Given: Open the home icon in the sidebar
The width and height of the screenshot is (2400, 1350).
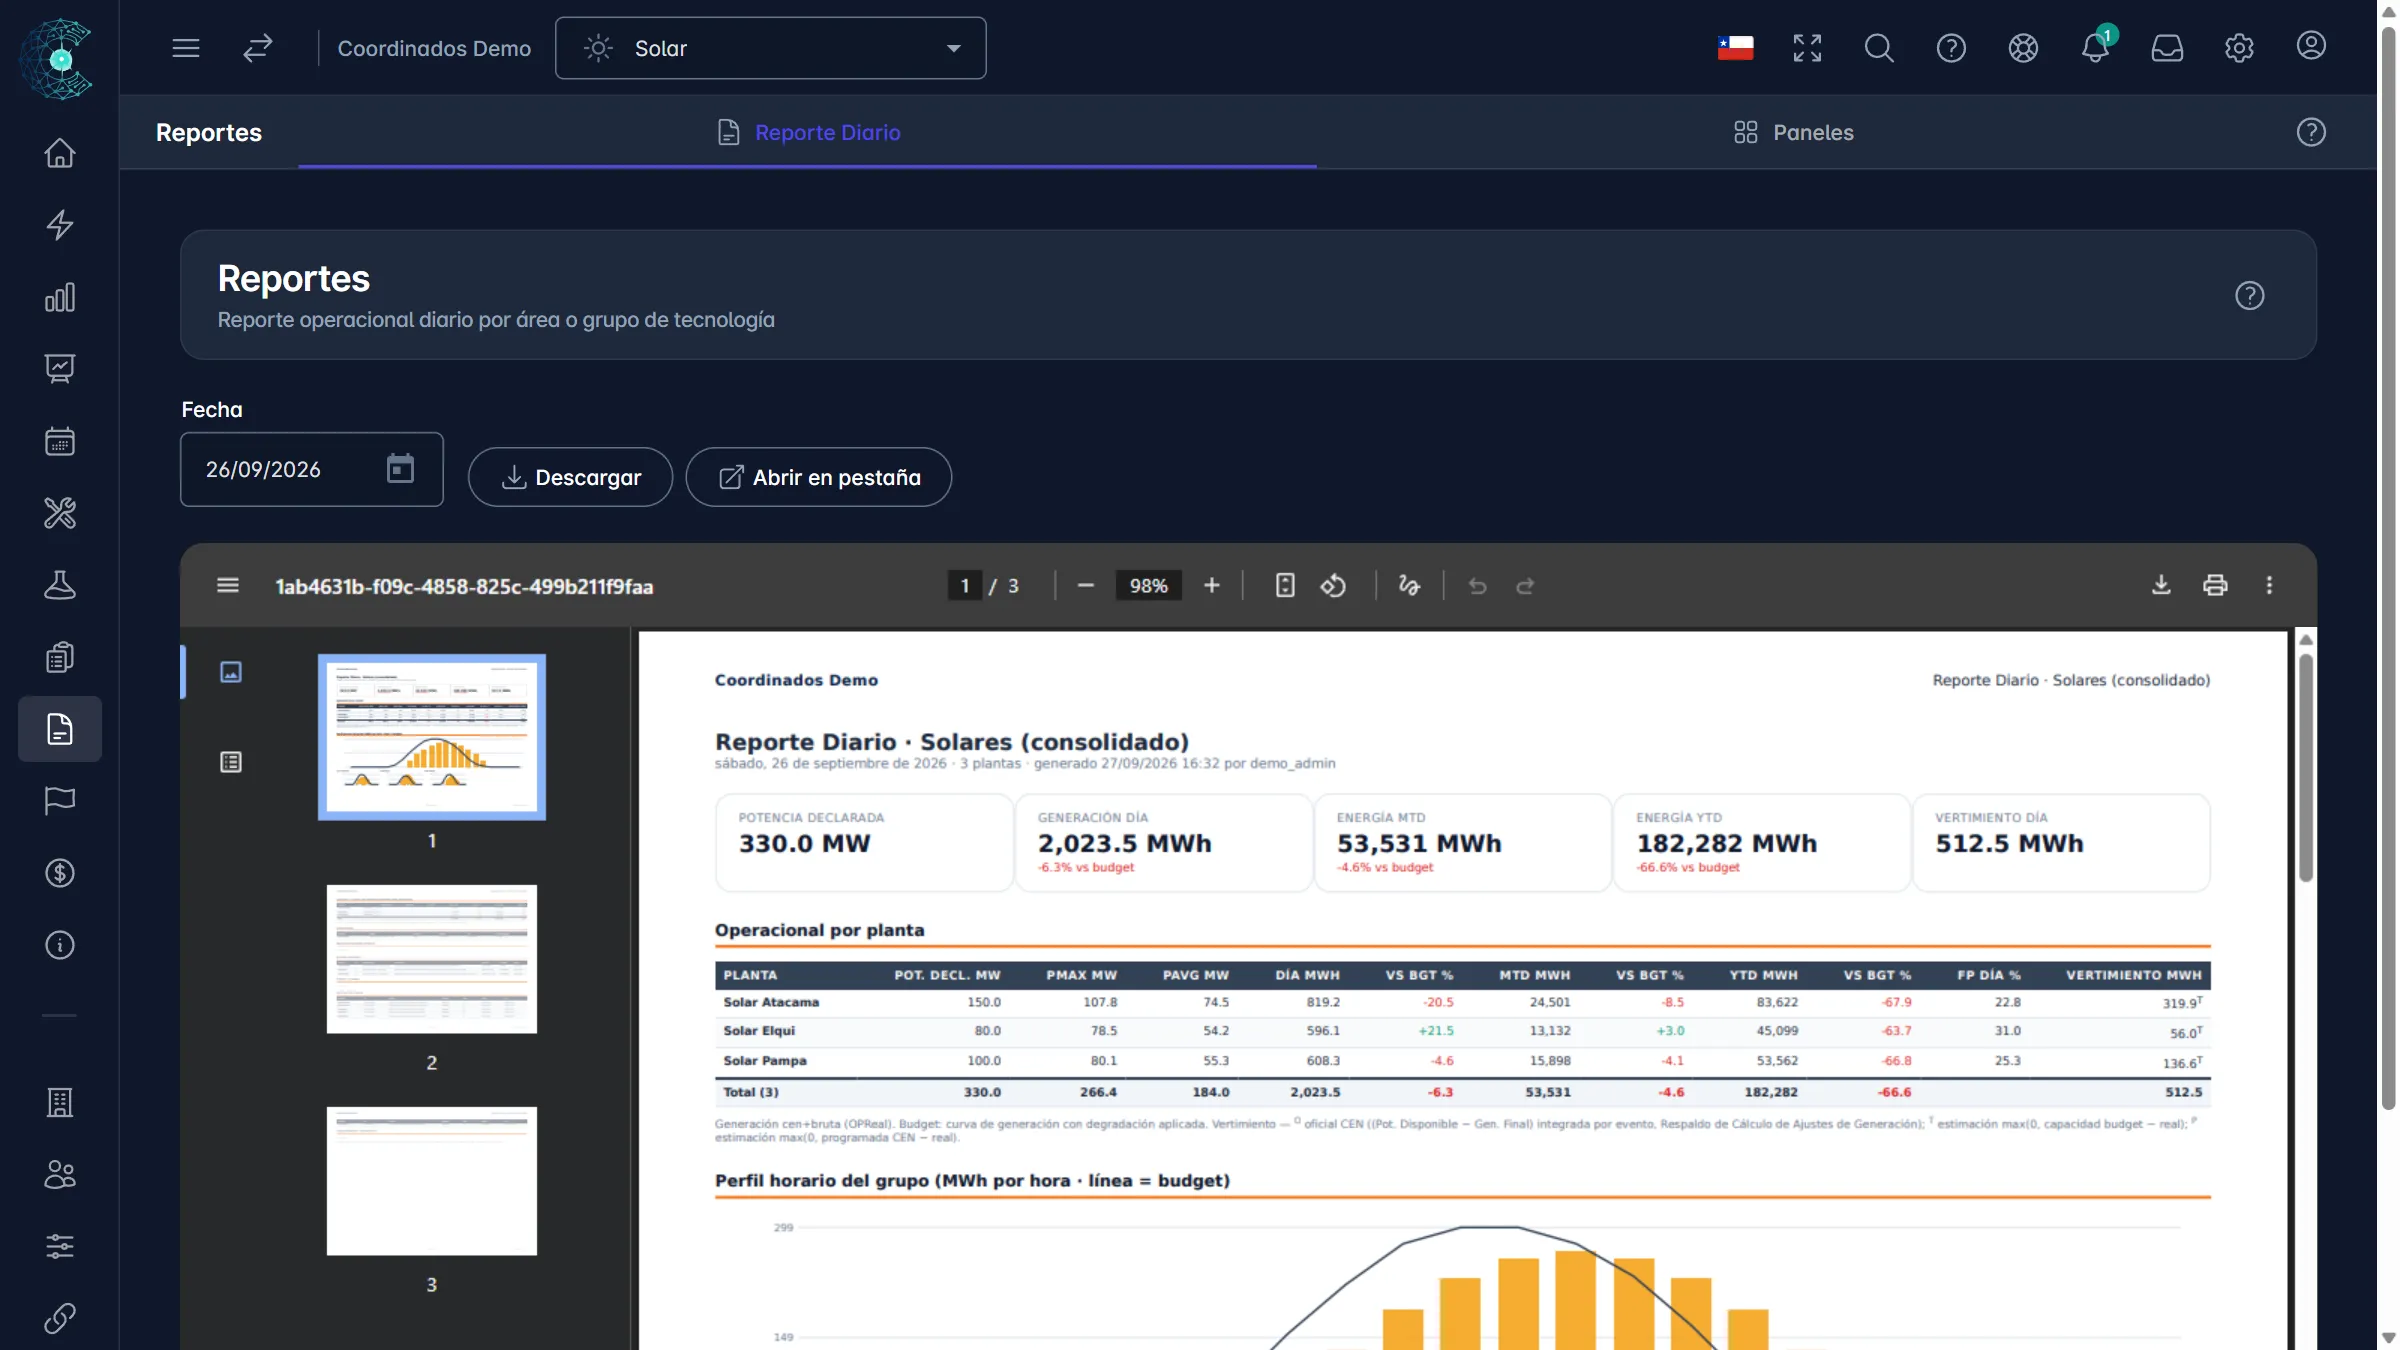Looking at the screenshot, I should point(60,153).
